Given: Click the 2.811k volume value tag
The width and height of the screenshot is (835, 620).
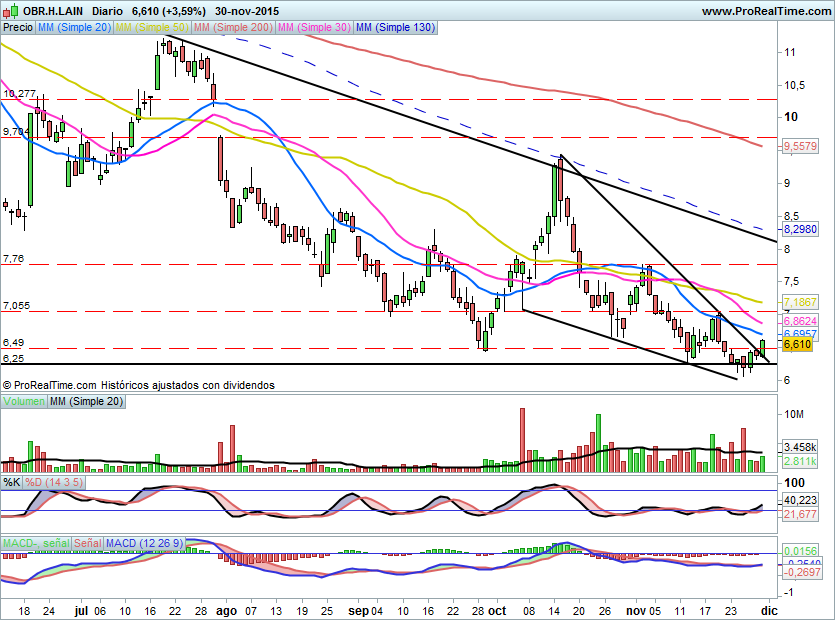Looking at the screenshot, I should [x=800, y=461].
